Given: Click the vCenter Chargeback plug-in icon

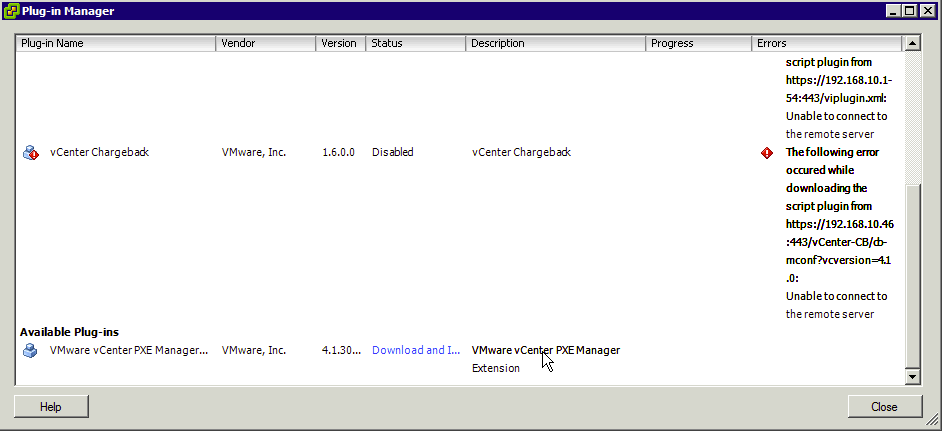Looking at the screenshot, I should coord(31,153).
